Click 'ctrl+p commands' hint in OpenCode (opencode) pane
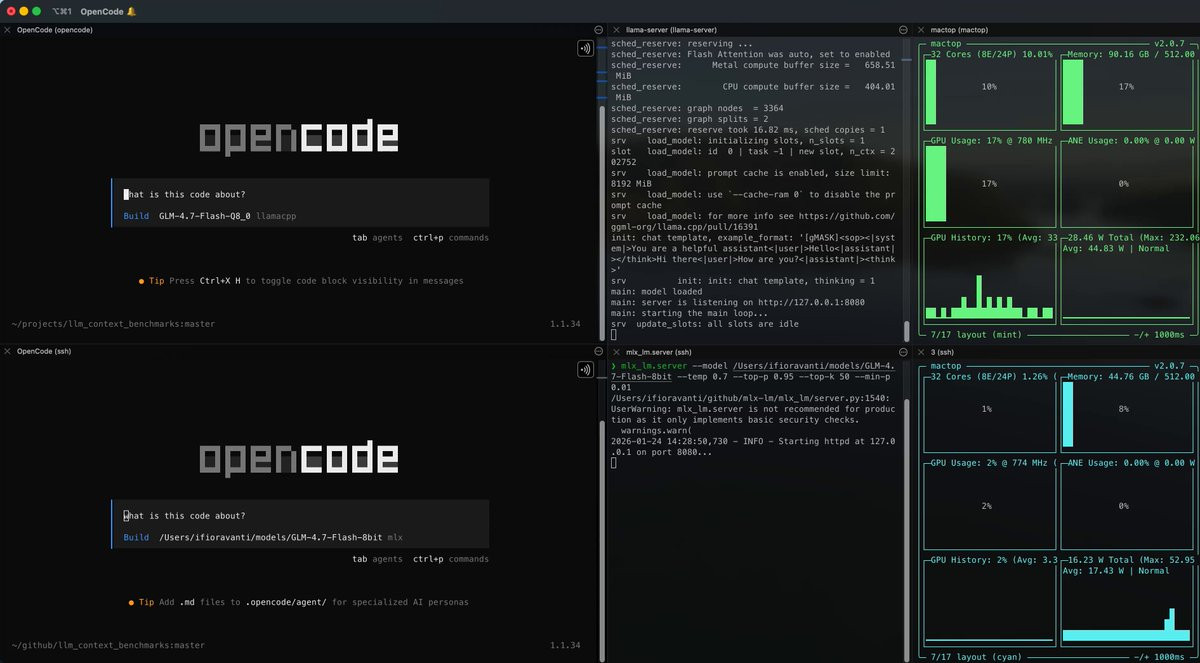This screenshot has width=1200, height=663. point(451,238)
